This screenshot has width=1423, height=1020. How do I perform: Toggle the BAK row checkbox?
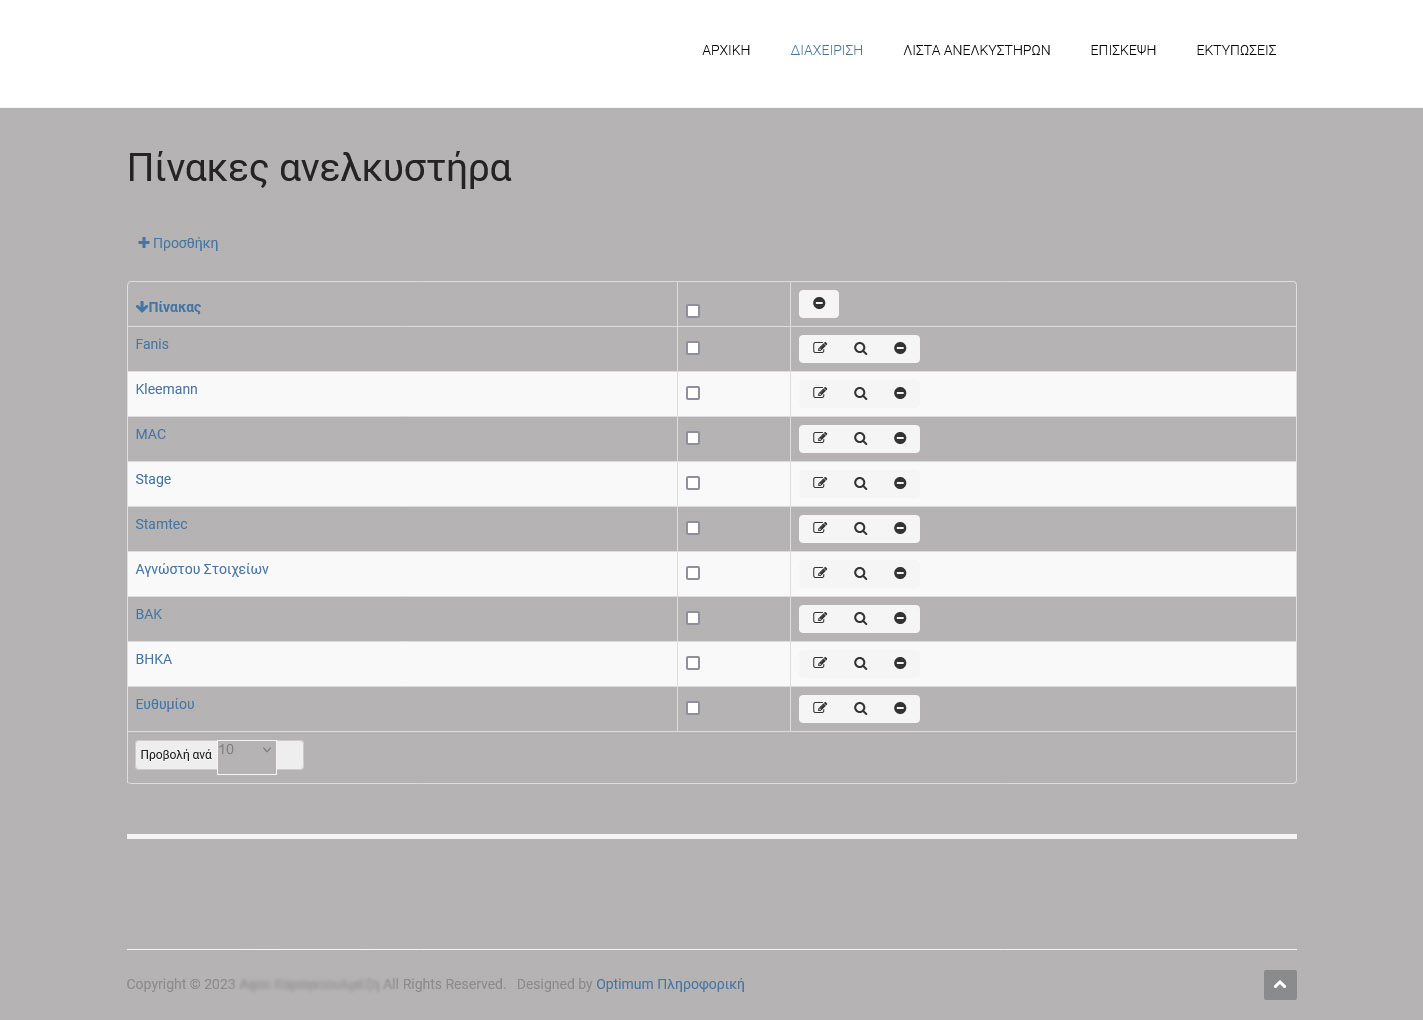point(692,617)
